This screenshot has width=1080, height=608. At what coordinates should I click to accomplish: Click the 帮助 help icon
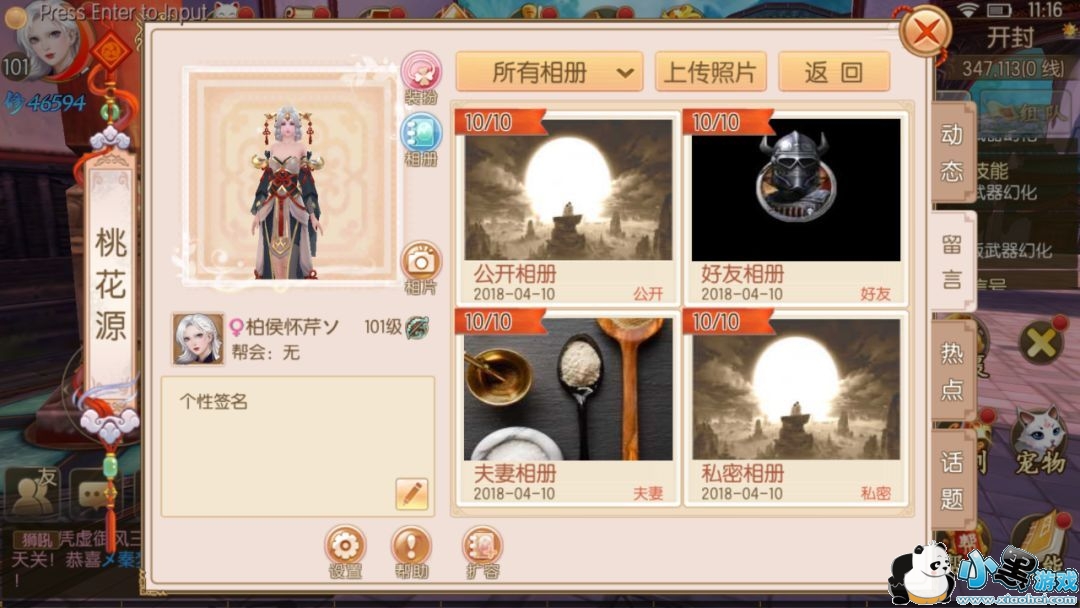pyautogui.click(x=411, y=552)
